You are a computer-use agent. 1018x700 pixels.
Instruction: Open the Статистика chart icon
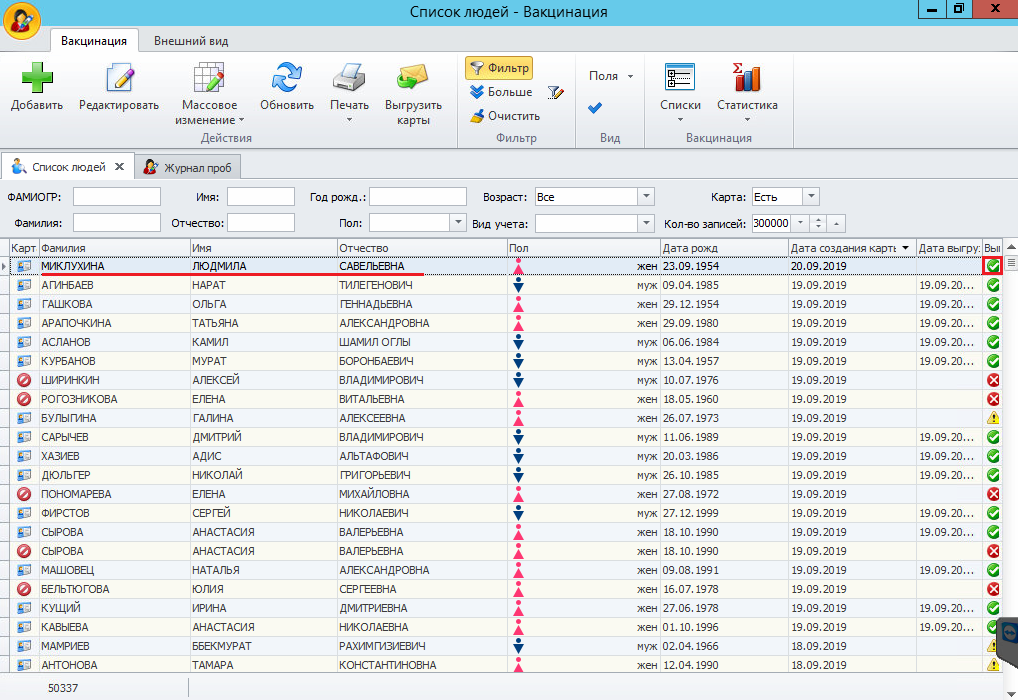(x=747, y=78)
